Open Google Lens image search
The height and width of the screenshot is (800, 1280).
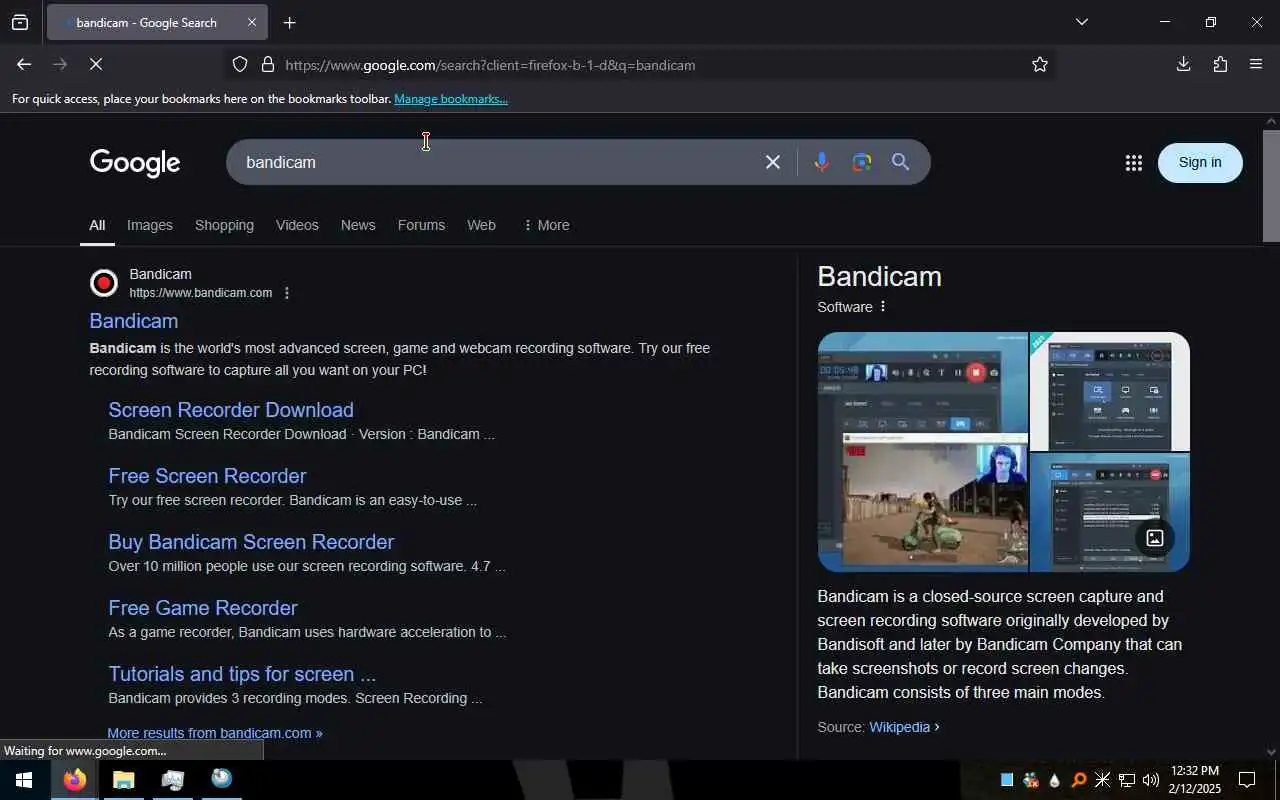[x=862, y=162]
